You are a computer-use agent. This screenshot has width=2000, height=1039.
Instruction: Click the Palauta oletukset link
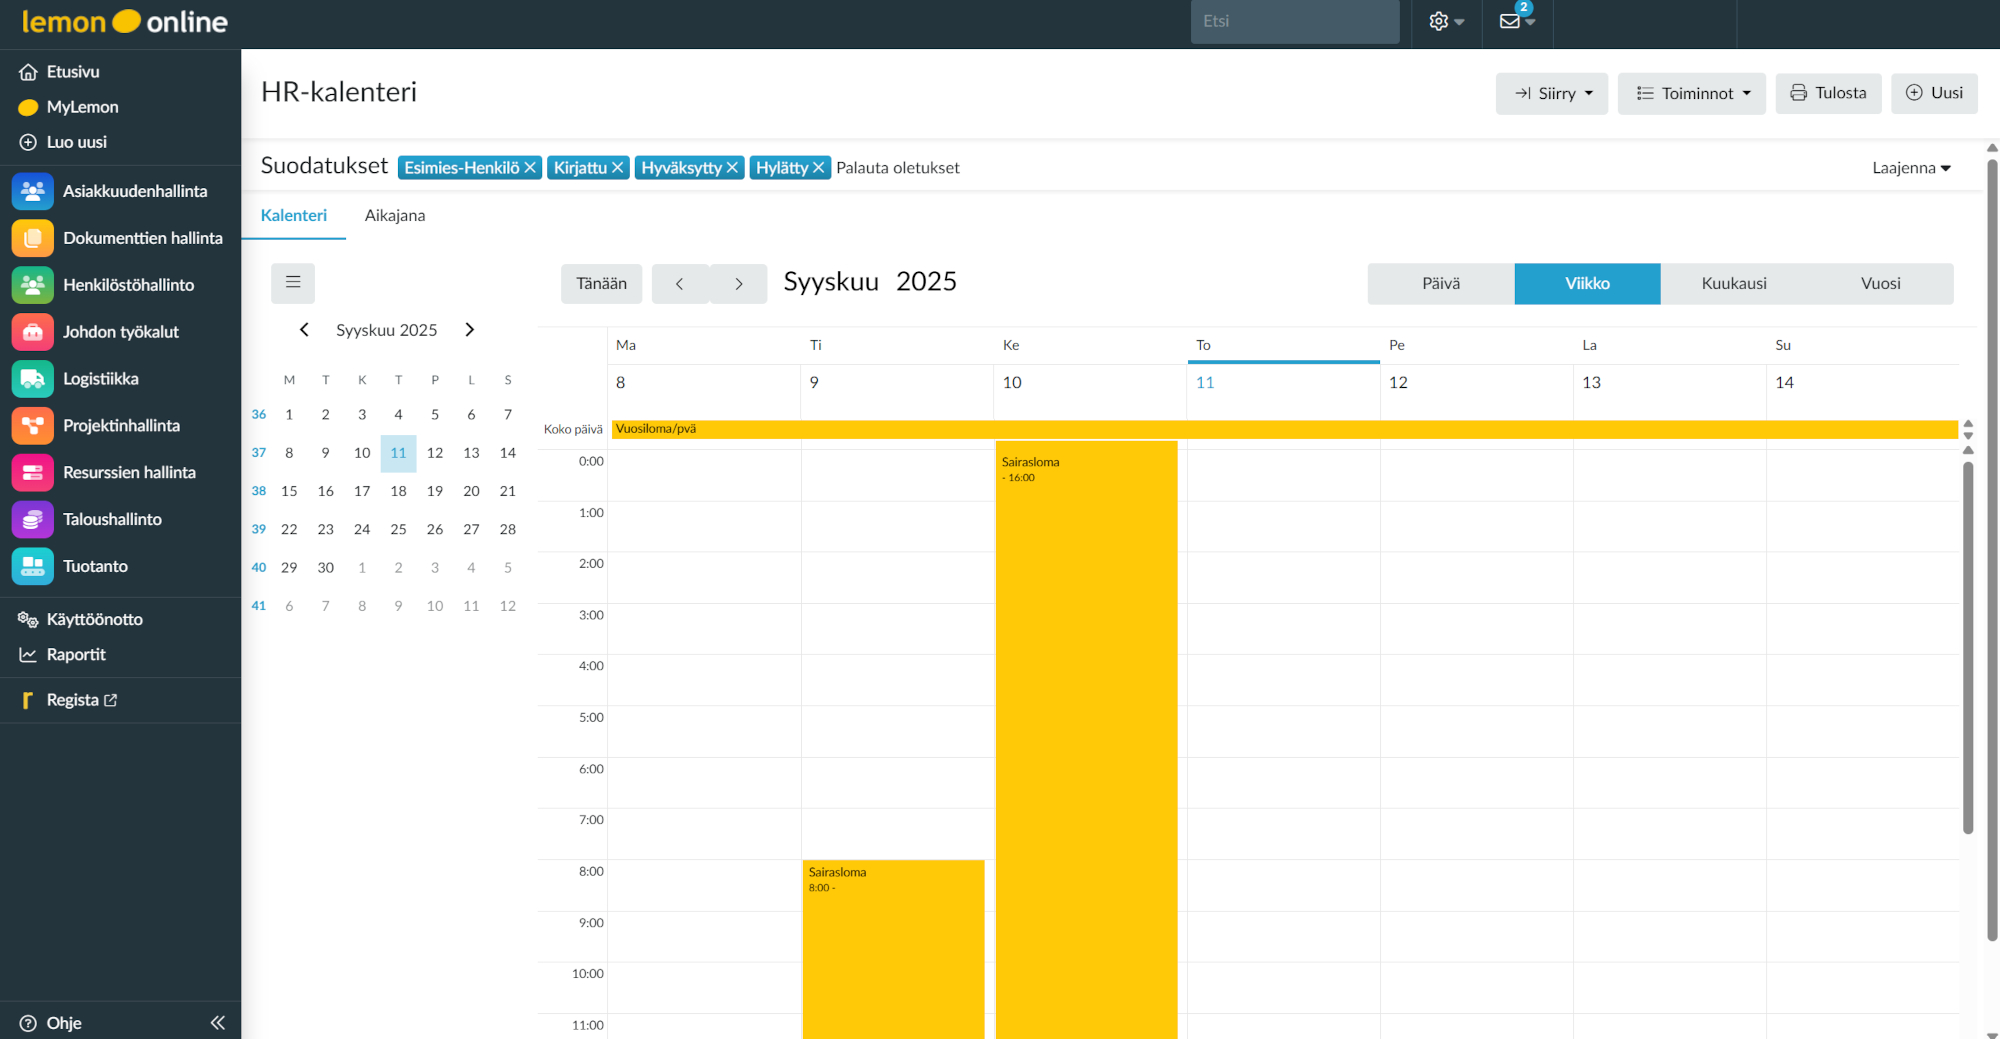pos(897,168)
